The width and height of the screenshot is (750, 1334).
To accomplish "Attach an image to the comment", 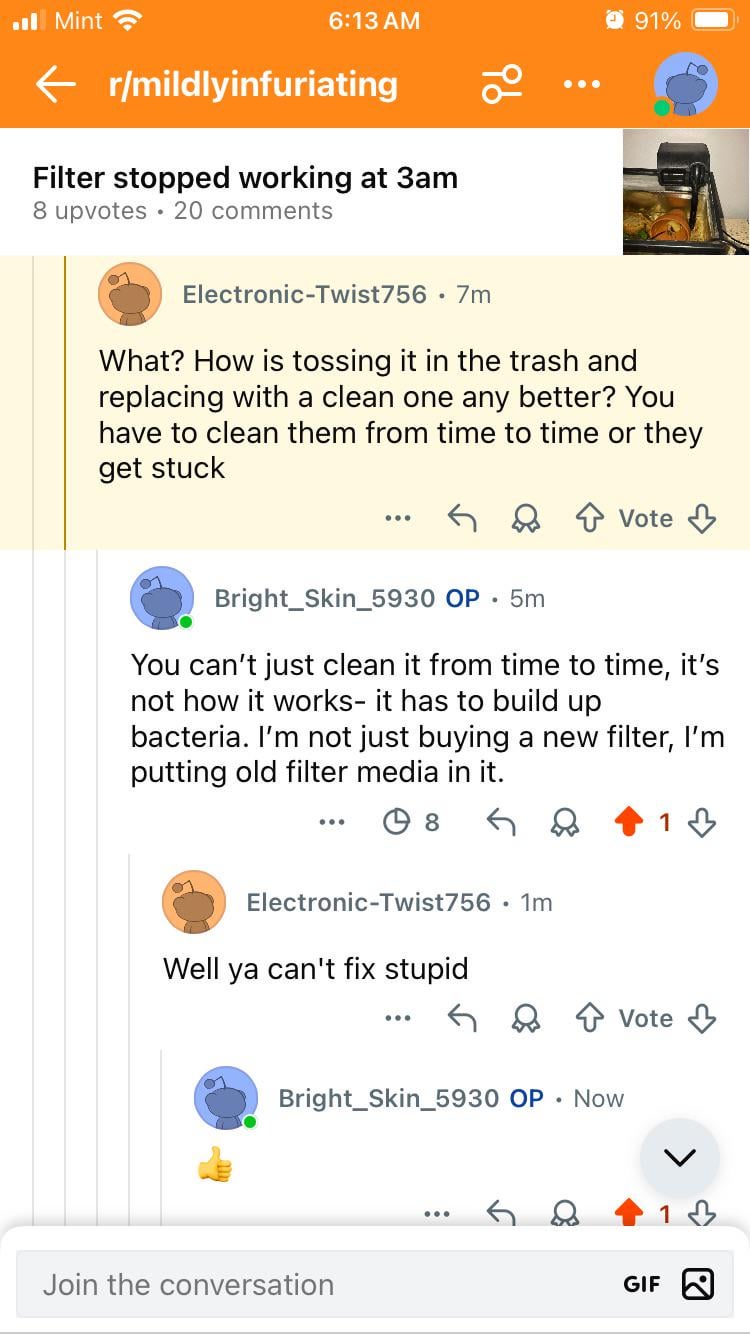I will point(698,1284).
